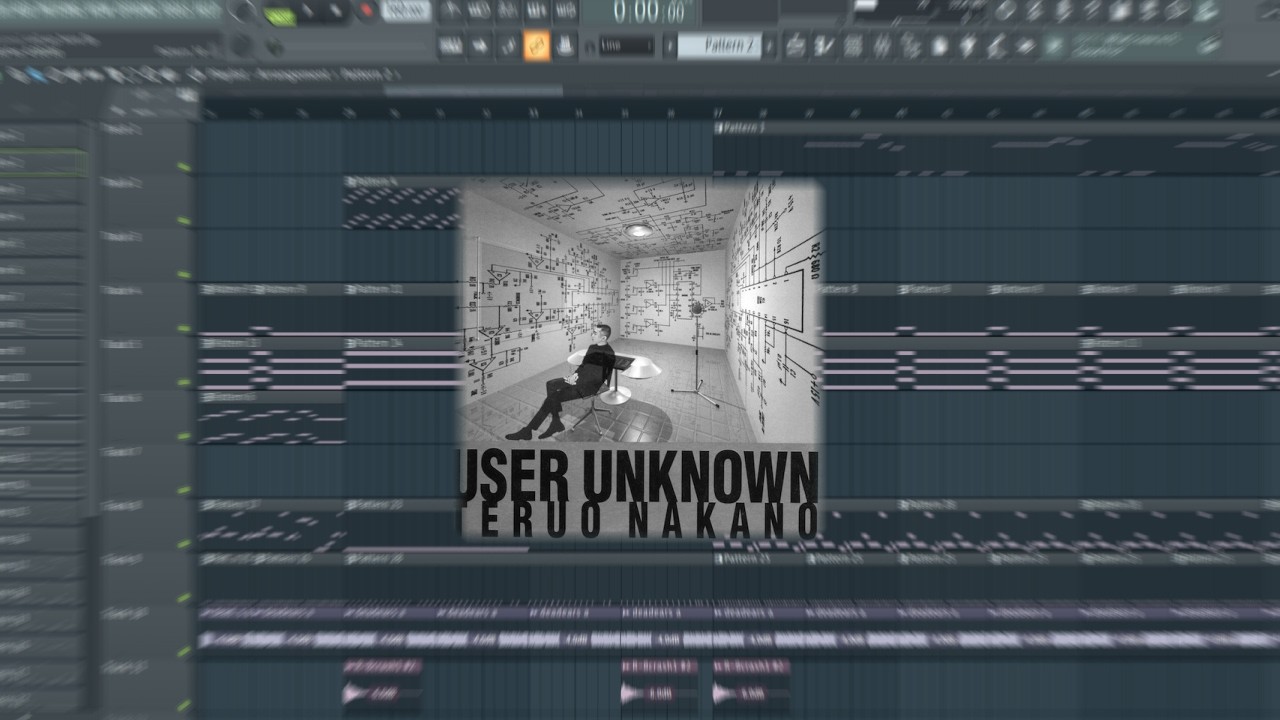Step to next pattern with selector arrow
The width and height of the screenshot is (1280, 720).
tap(769, 46)
